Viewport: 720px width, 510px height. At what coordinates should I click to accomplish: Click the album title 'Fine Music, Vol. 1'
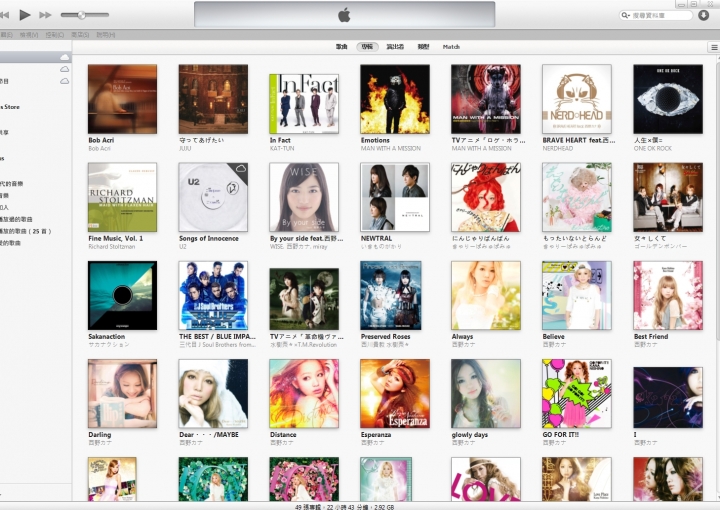point(116,239)
